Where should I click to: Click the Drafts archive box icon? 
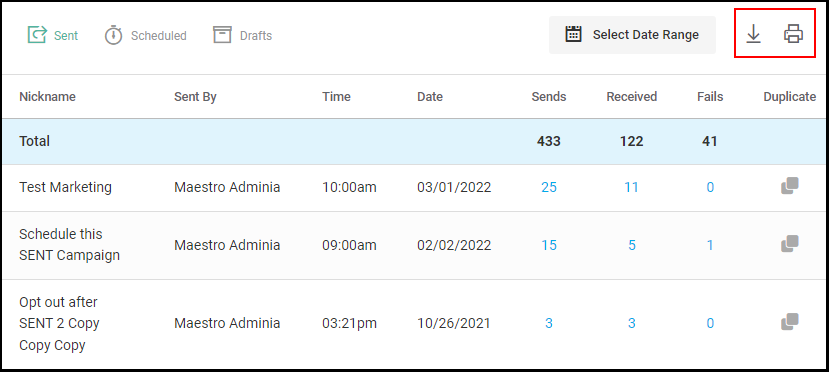[x=223, y=35]
